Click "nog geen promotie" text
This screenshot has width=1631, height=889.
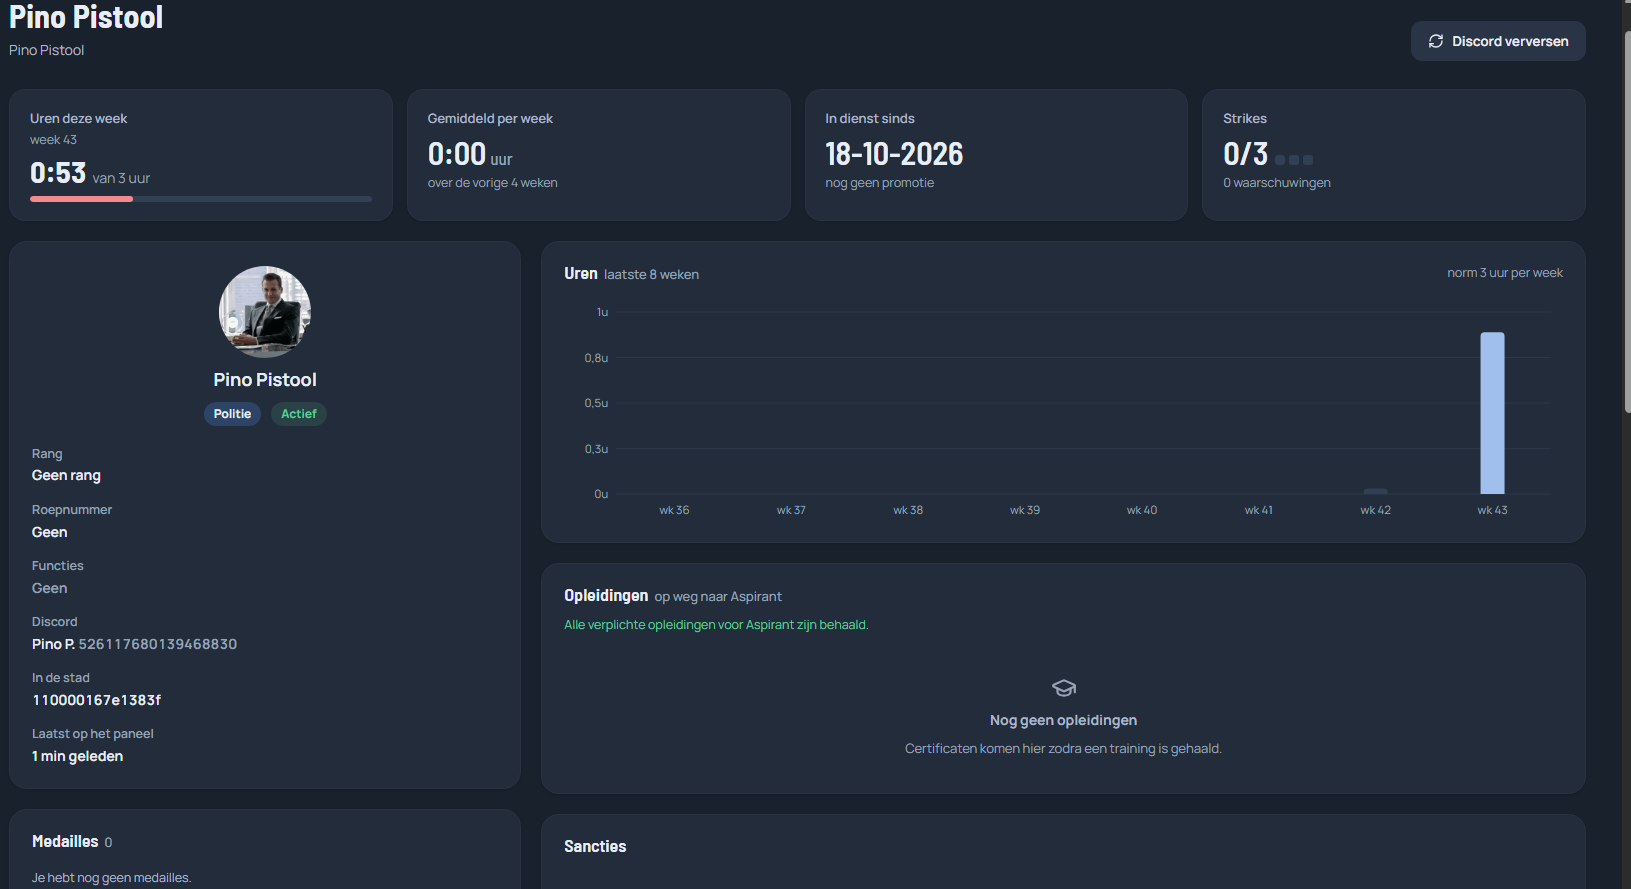click(880, 183)
